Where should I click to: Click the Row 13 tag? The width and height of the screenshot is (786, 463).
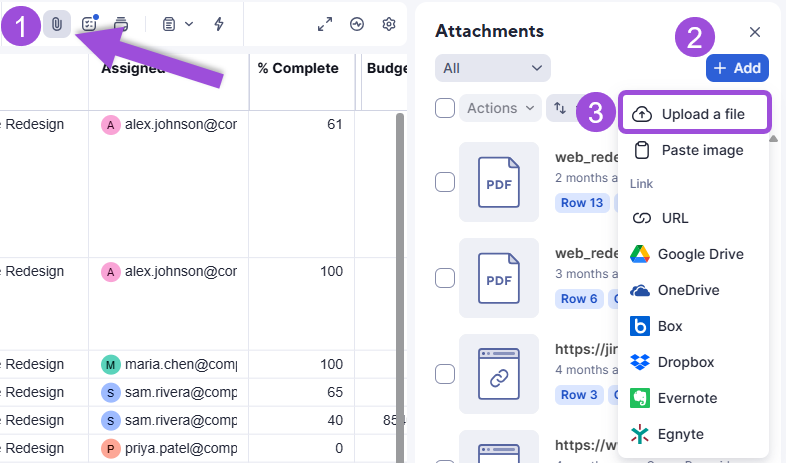(582, 203)
